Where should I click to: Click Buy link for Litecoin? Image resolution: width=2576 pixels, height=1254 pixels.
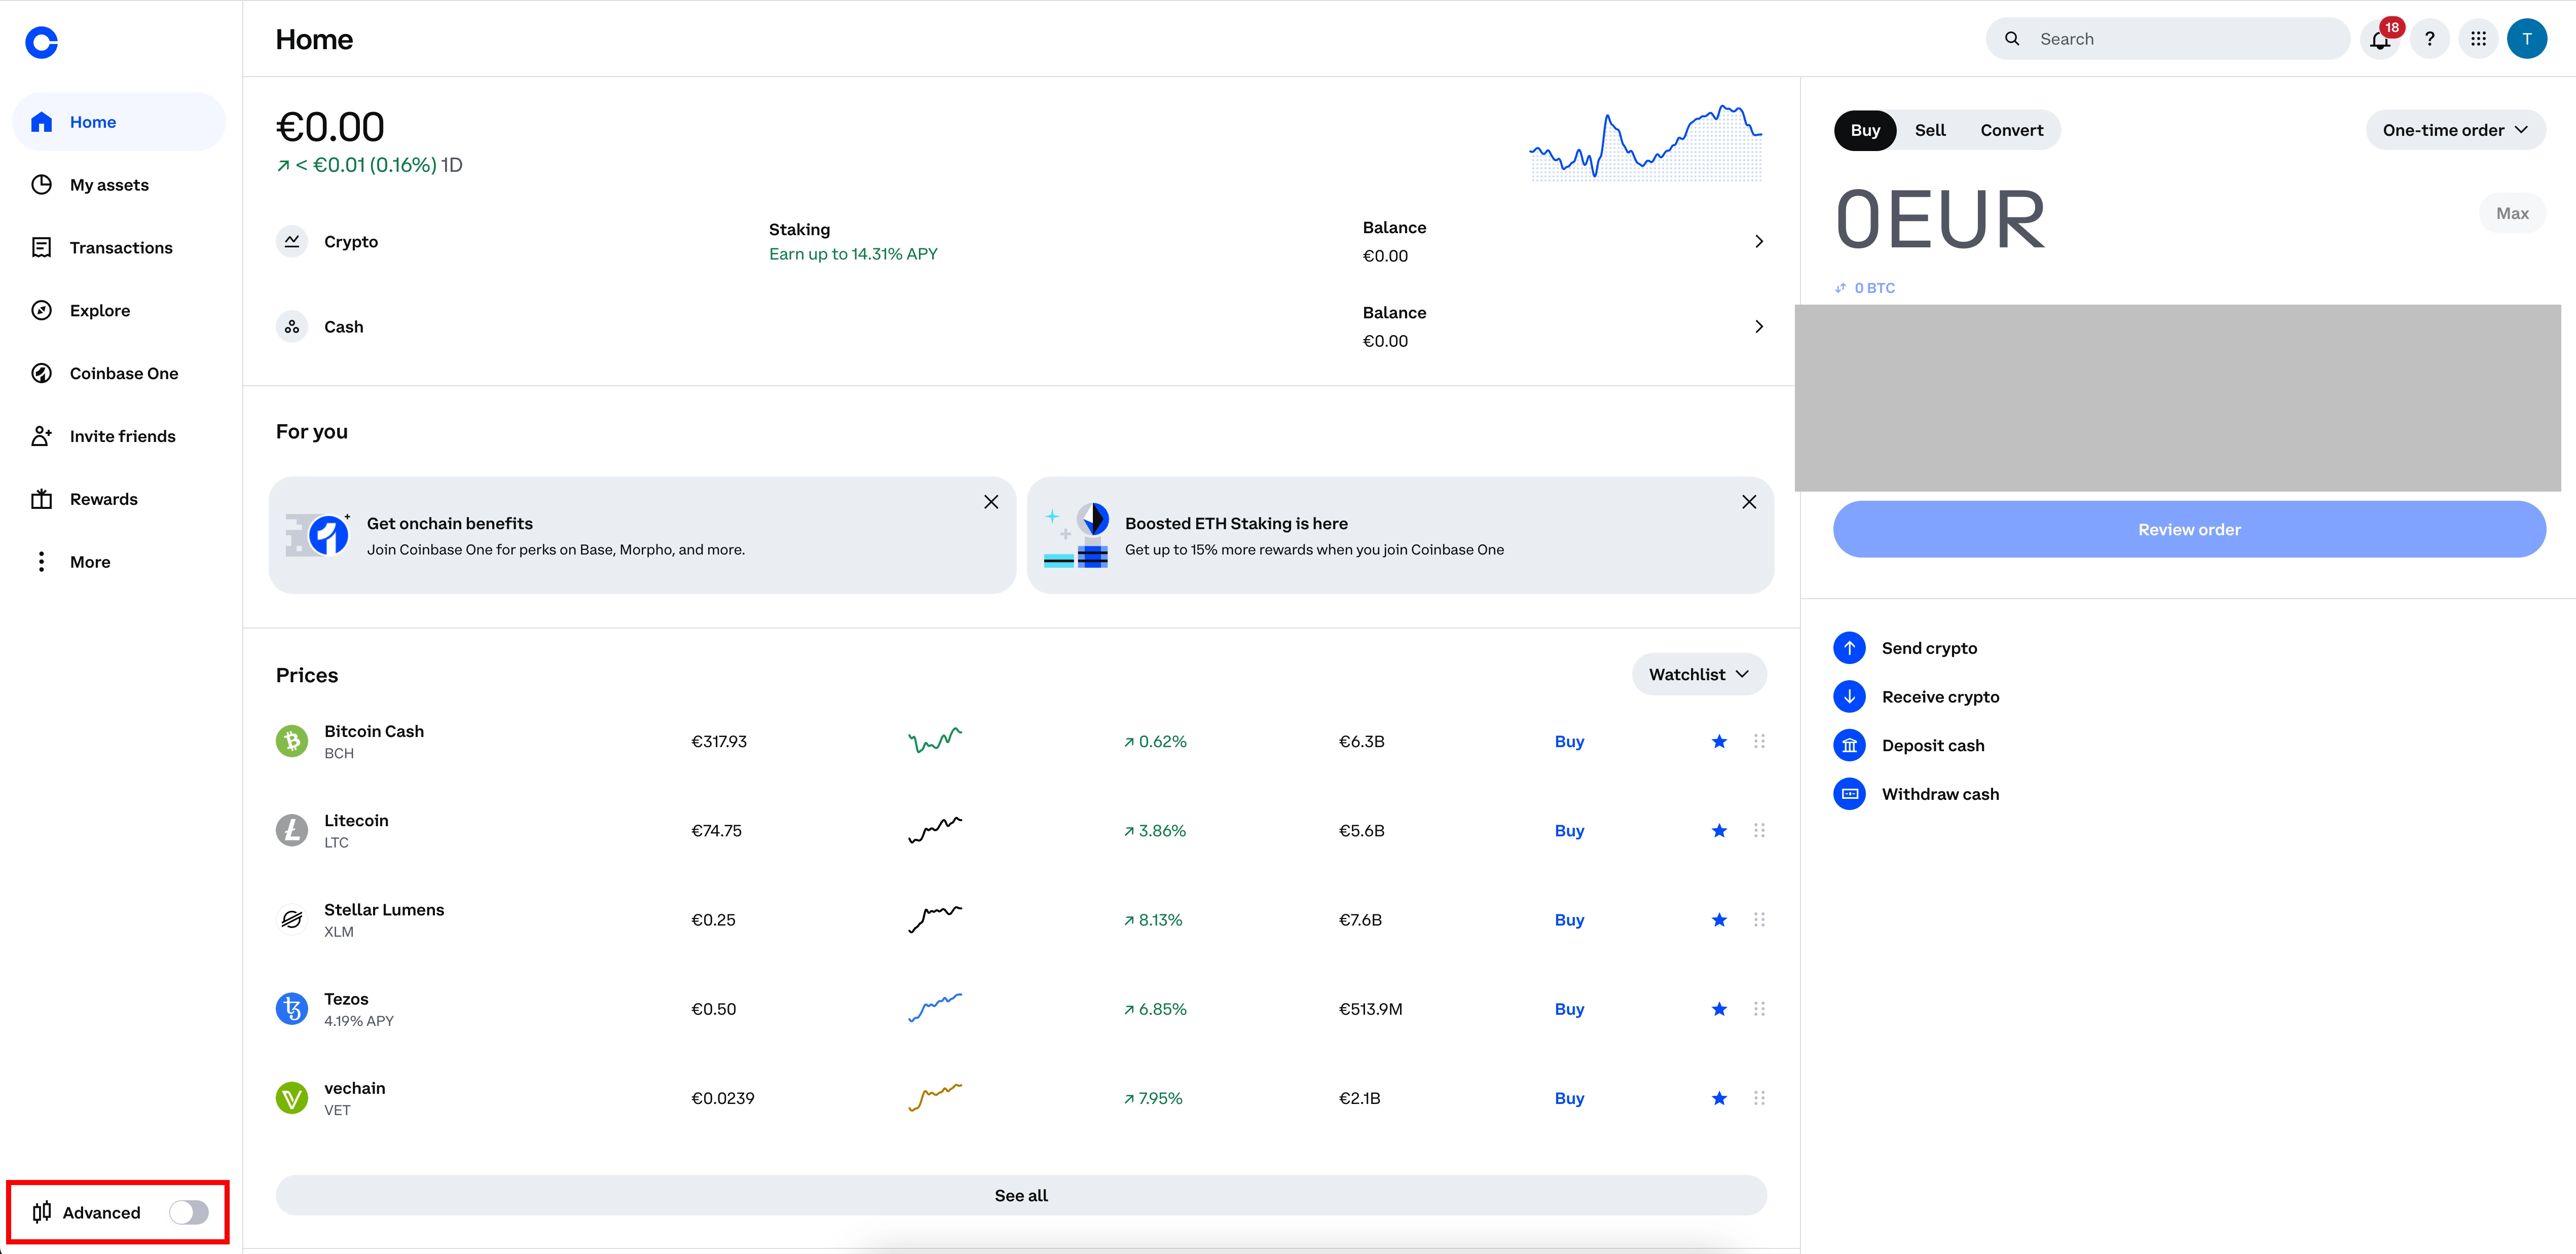click(x=1569, y=830)
